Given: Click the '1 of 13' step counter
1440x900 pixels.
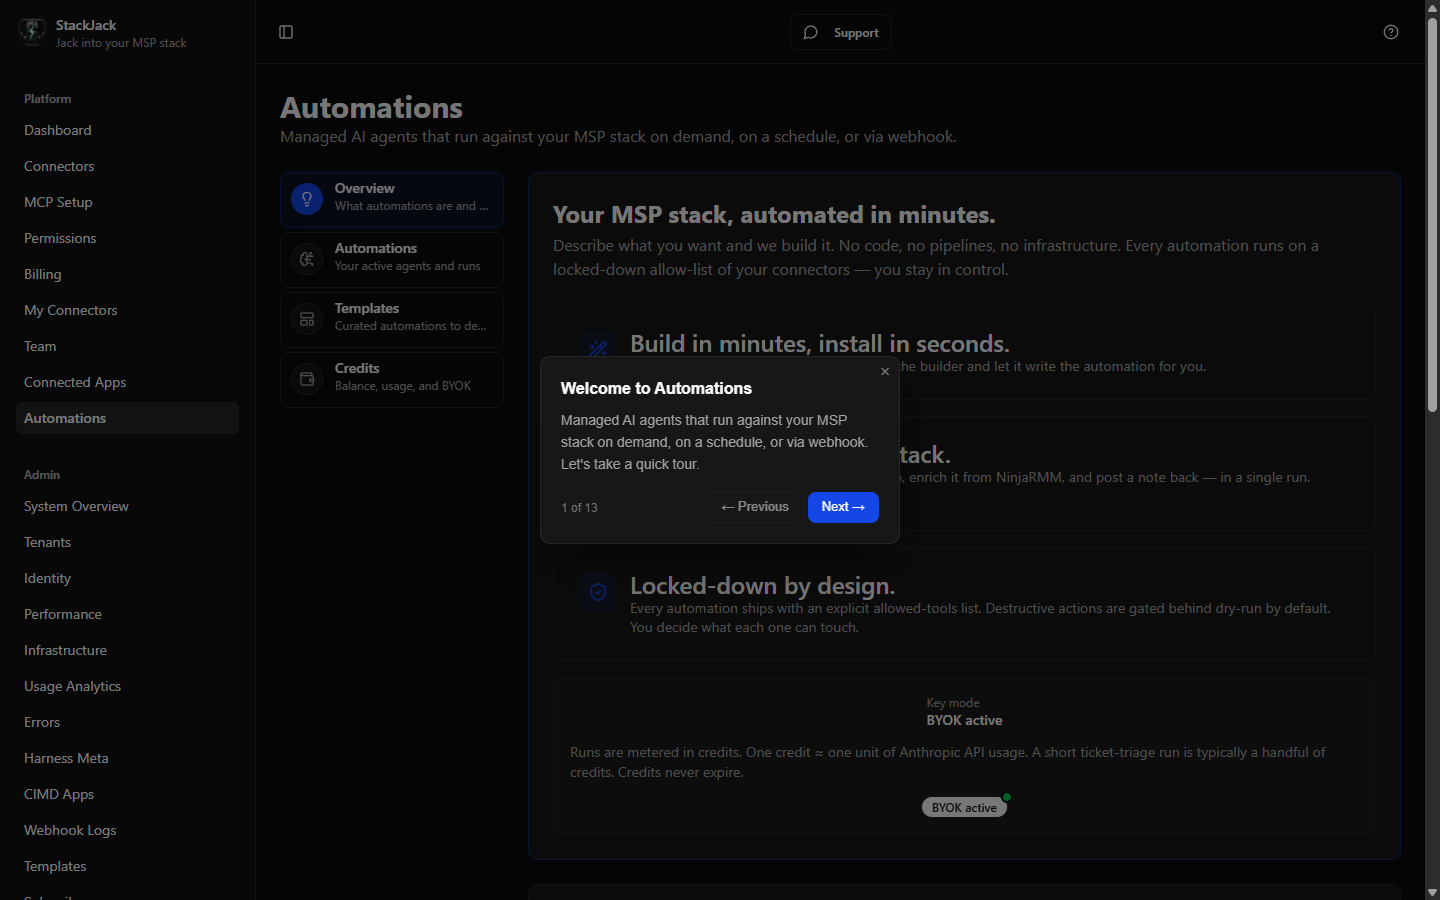Looking at the screenshot, I should [579, 508].
